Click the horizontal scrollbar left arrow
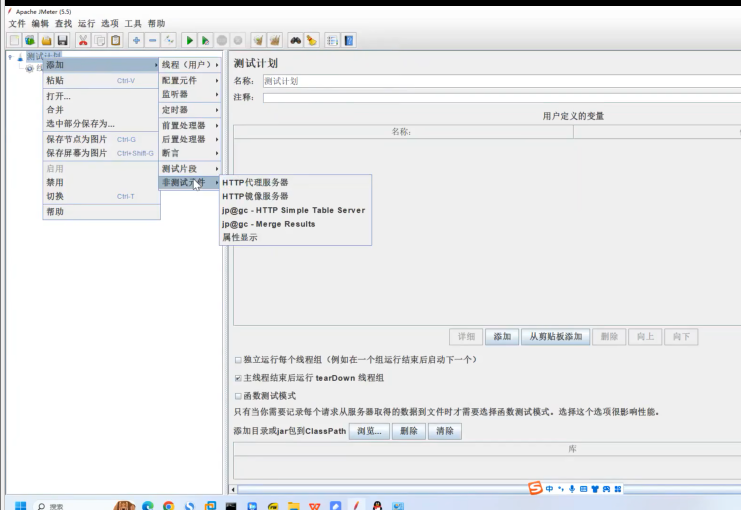The width and height of the screenshot is (741, 510). click(233, 489)
